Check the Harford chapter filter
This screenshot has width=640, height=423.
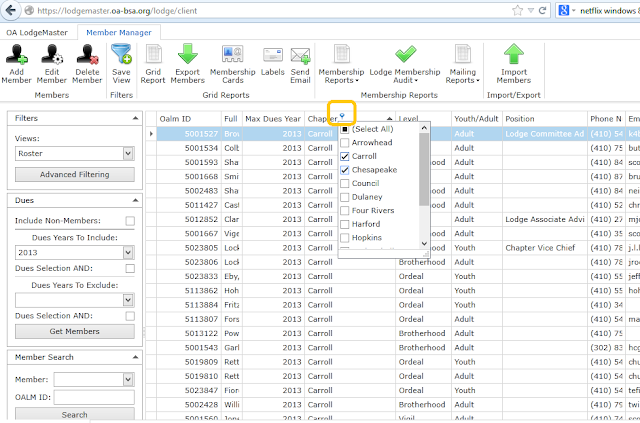345,224
